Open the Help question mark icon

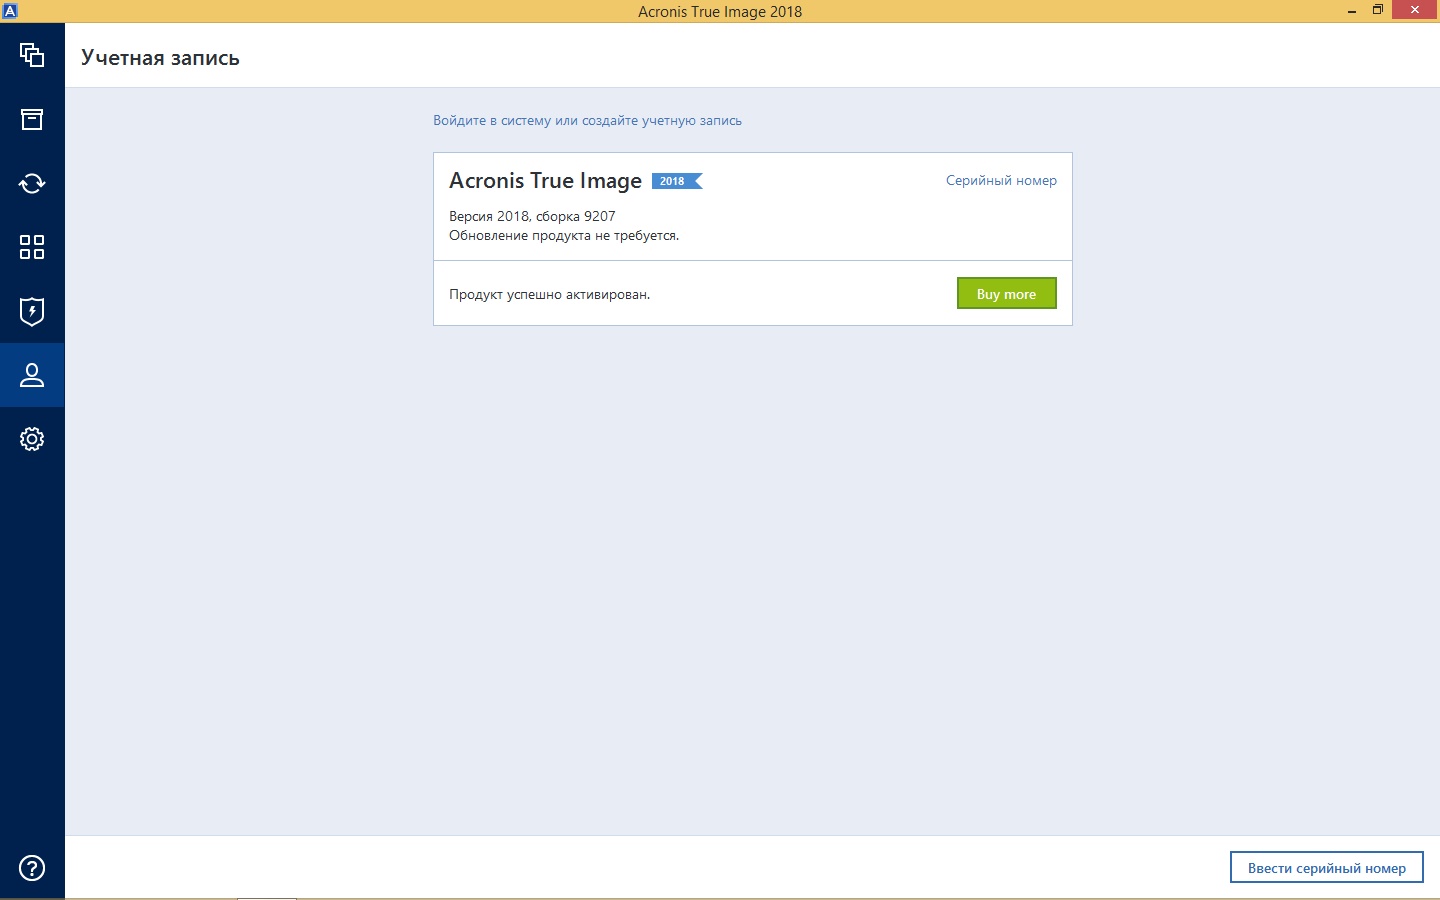coord(32,868)
